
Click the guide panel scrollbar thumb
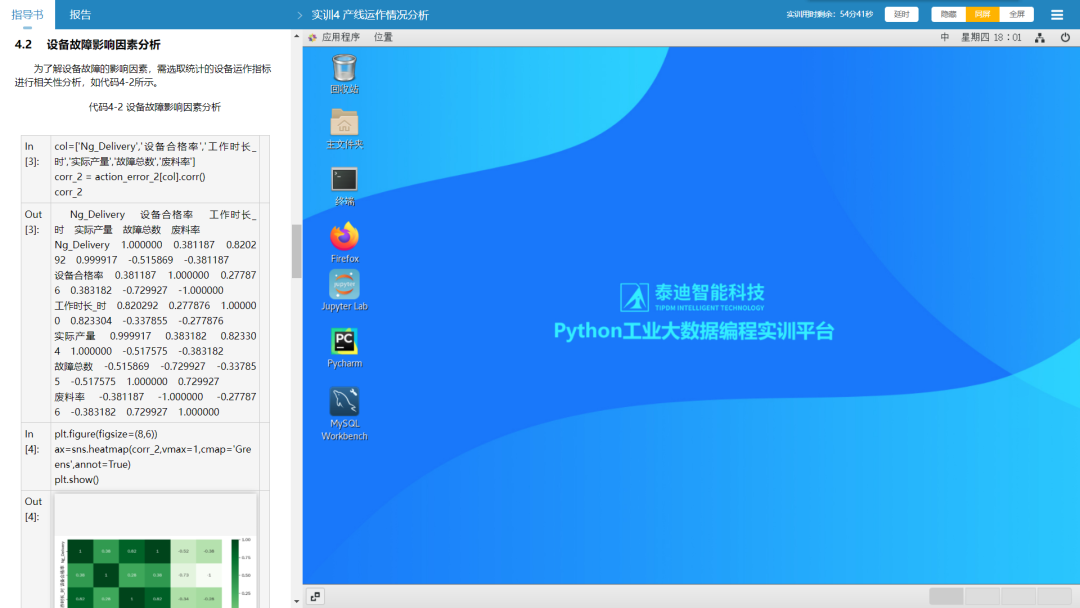[296, 251]
